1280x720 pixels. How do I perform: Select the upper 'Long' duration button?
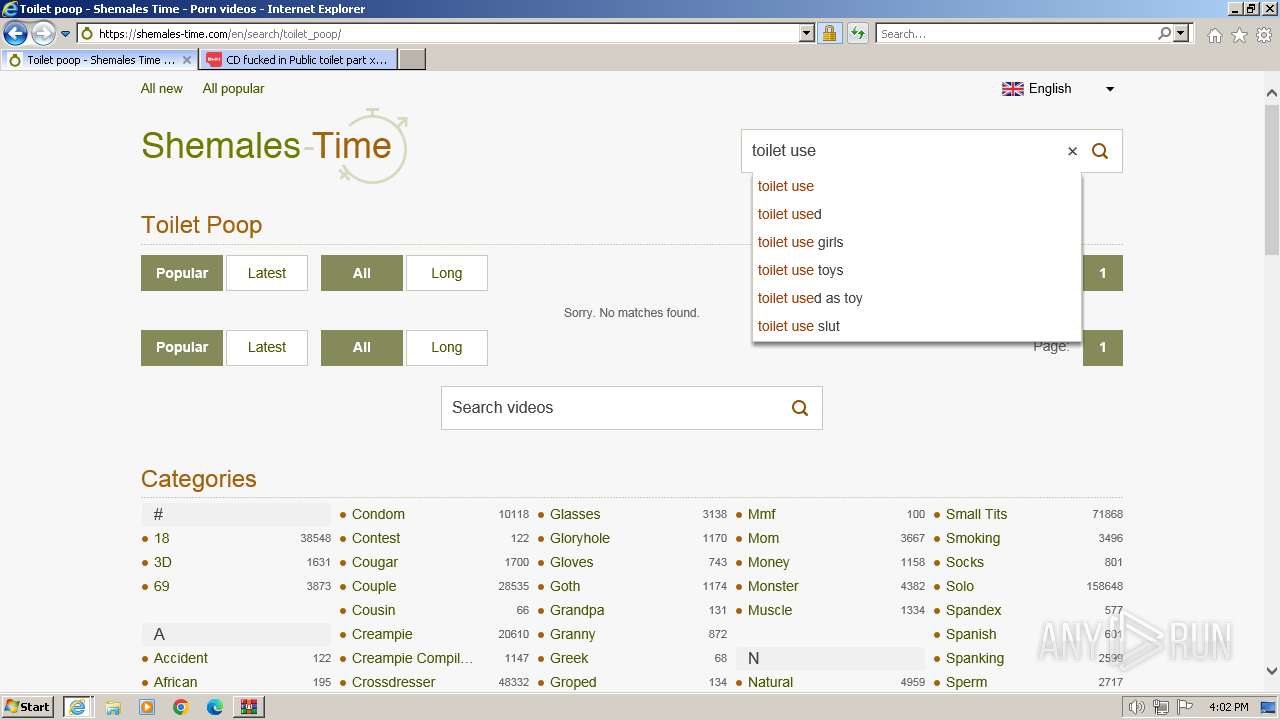pyautogui.click(x=447, y=273)
